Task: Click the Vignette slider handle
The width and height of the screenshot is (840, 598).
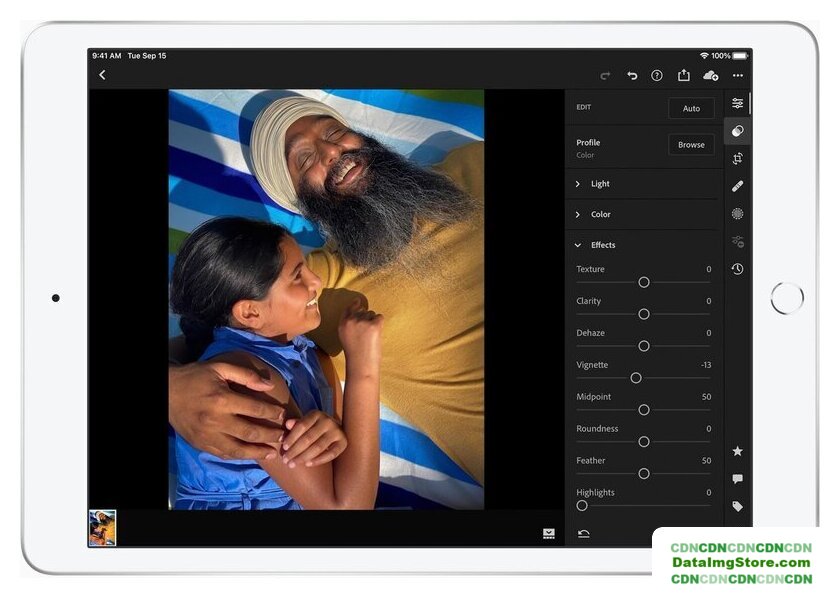Action: coord(636,378)
